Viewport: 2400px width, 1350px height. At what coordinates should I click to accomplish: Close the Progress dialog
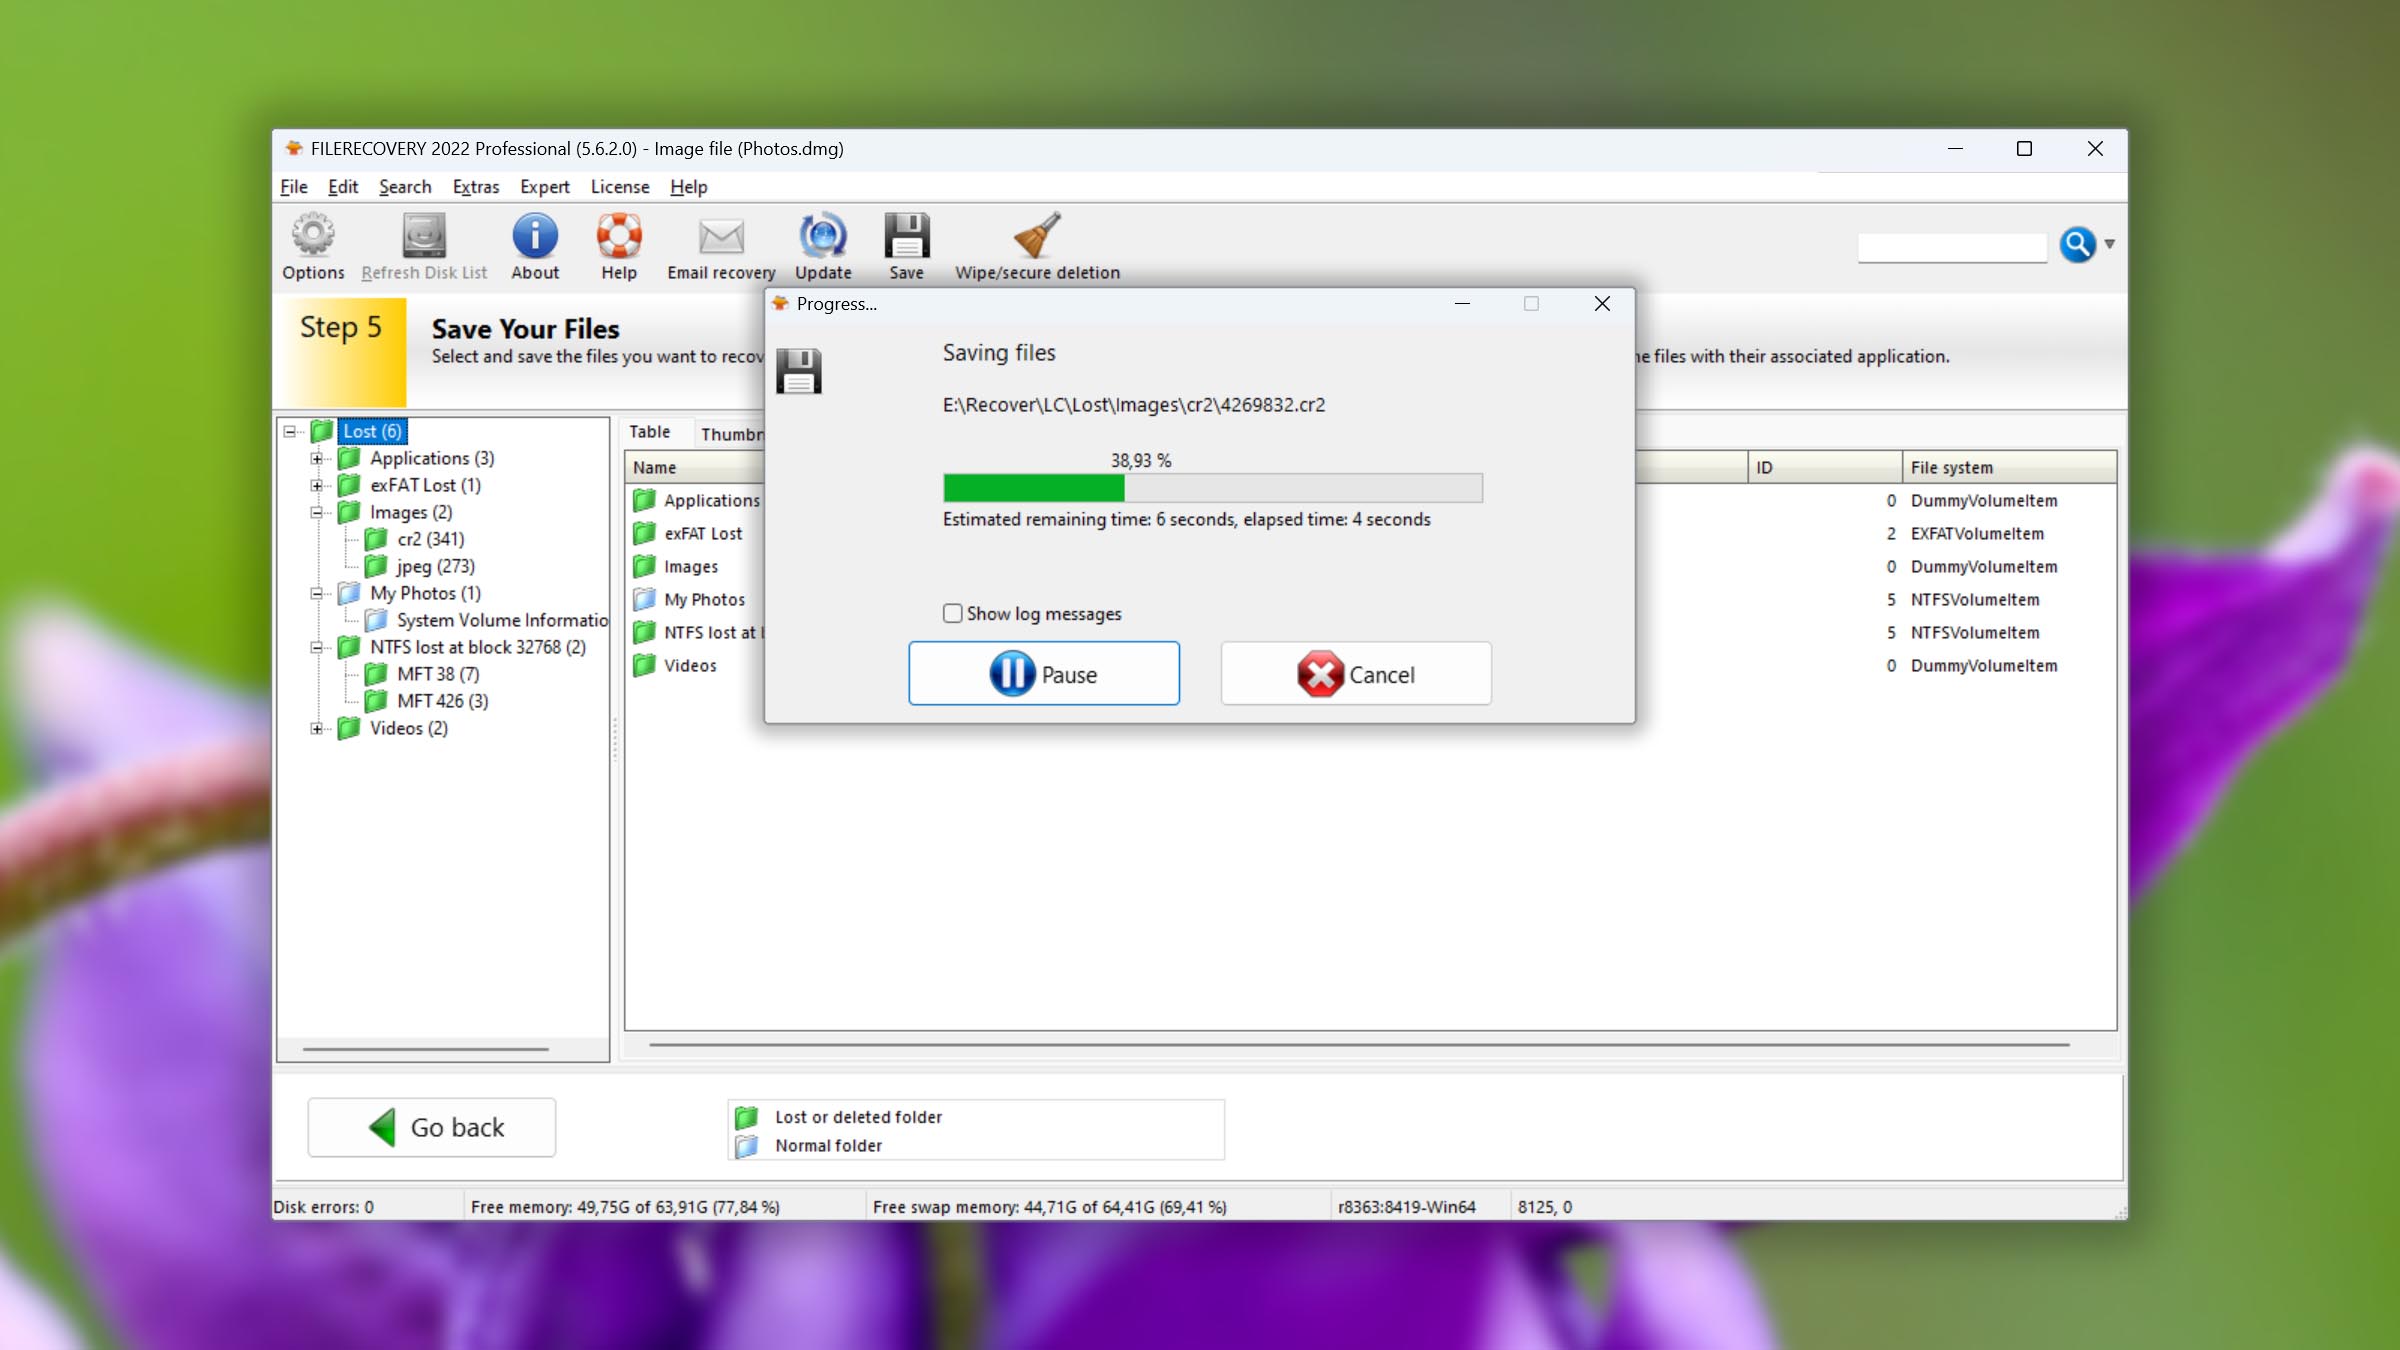(x=1602, y=304)
